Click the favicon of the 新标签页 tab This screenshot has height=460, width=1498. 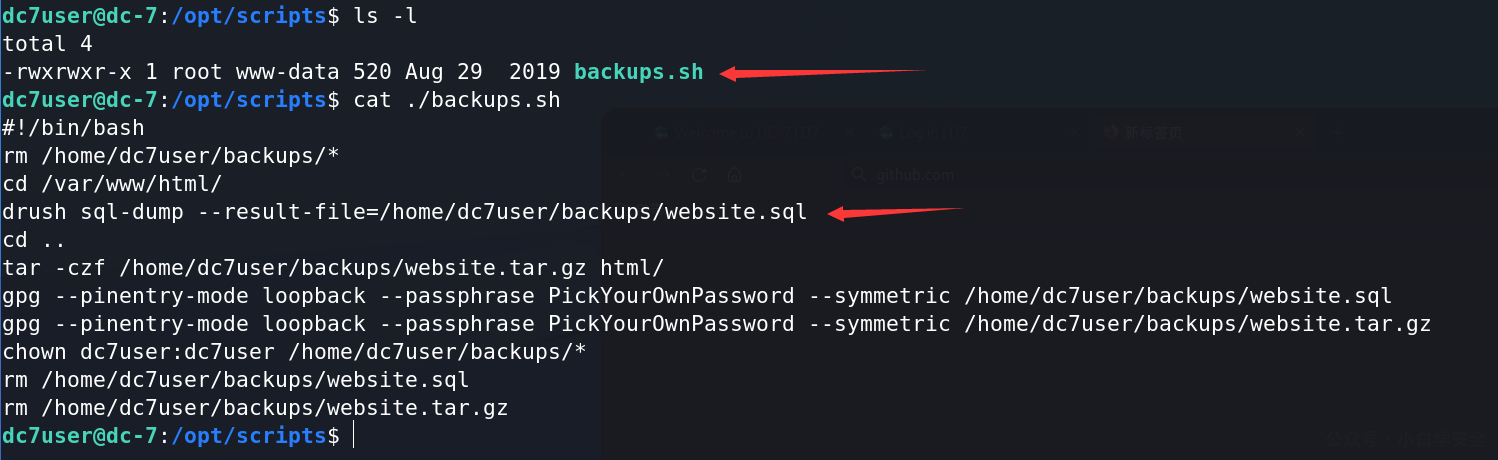point(1111,132)
